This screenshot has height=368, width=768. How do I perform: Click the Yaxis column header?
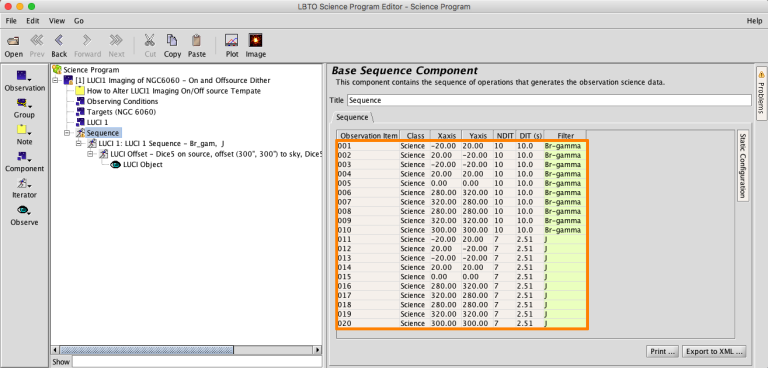click(478, 135)
